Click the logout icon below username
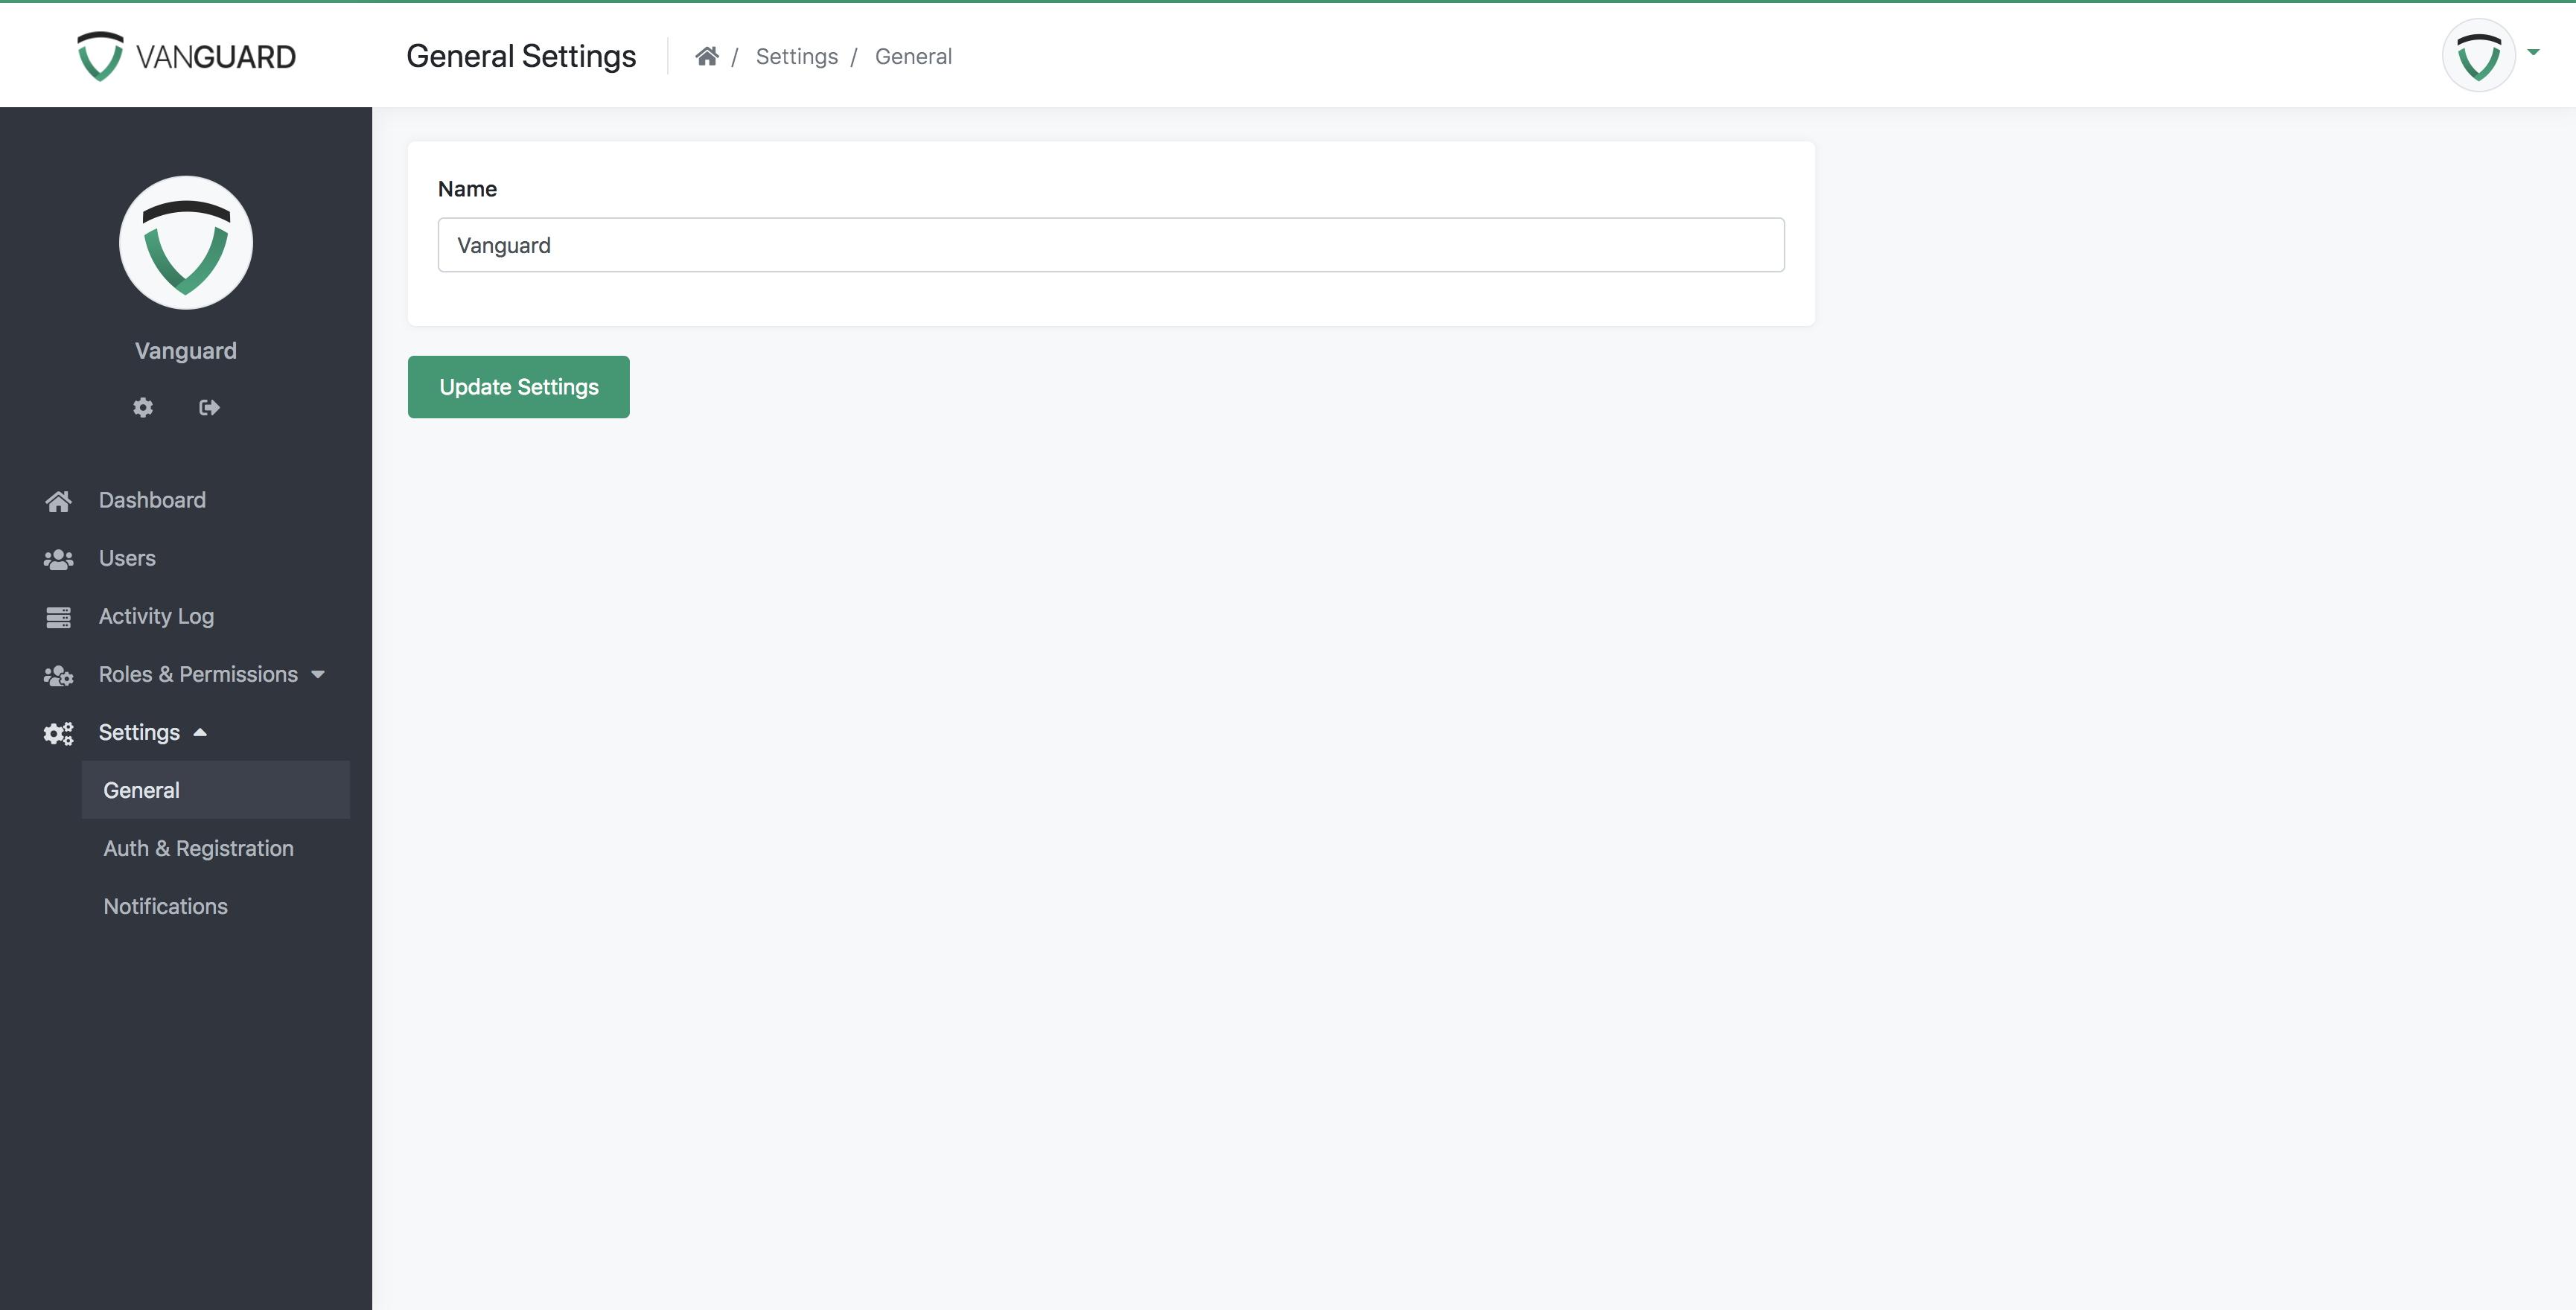Viewport: 2576px width, 1310px height. 209,407
